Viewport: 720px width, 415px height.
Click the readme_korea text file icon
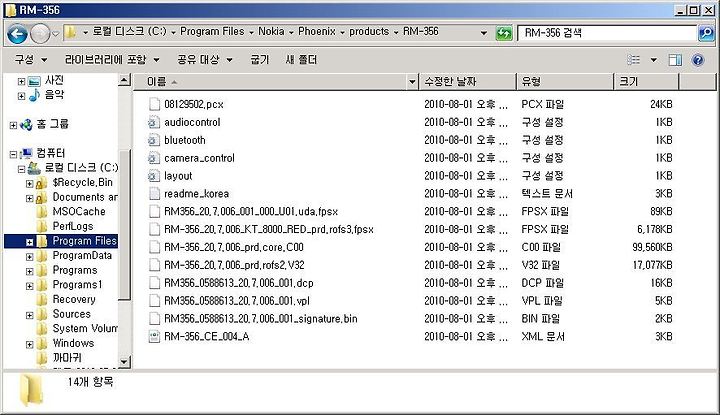click(x=154, y=194)
